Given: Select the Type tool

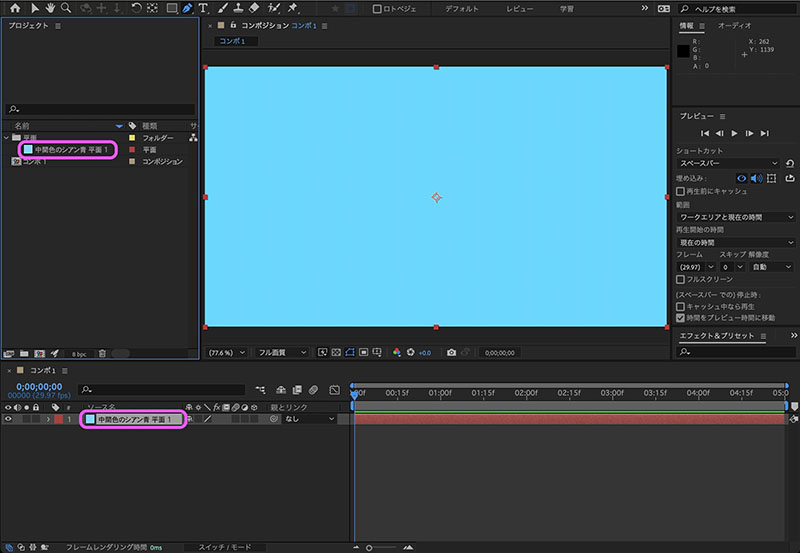Looking at the screenshot, I should 203,8.
